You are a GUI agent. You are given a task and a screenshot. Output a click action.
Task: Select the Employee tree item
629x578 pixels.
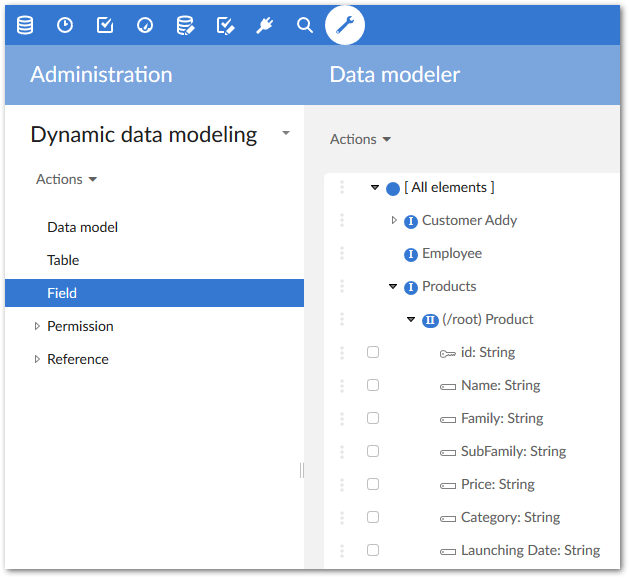451,253
